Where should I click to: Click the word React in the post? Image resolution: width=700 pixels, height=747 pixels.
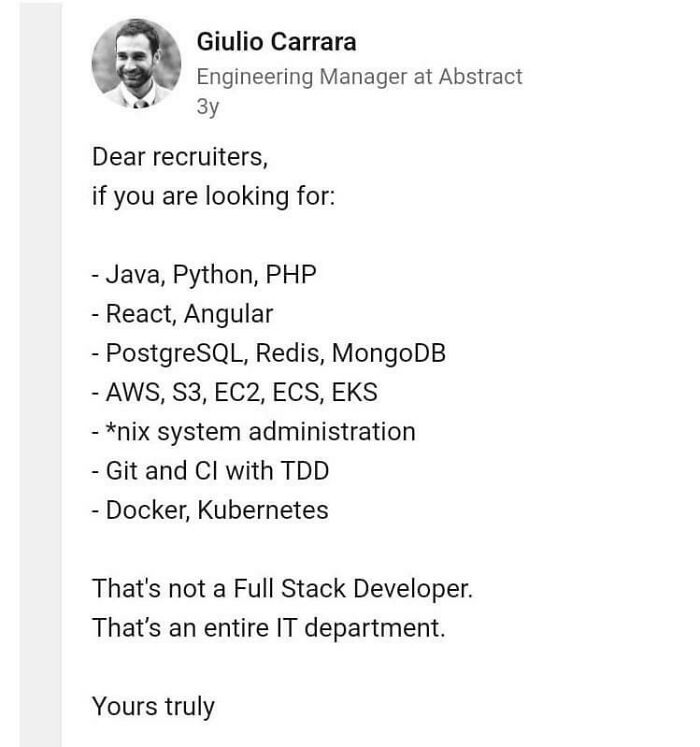[137, 314]
